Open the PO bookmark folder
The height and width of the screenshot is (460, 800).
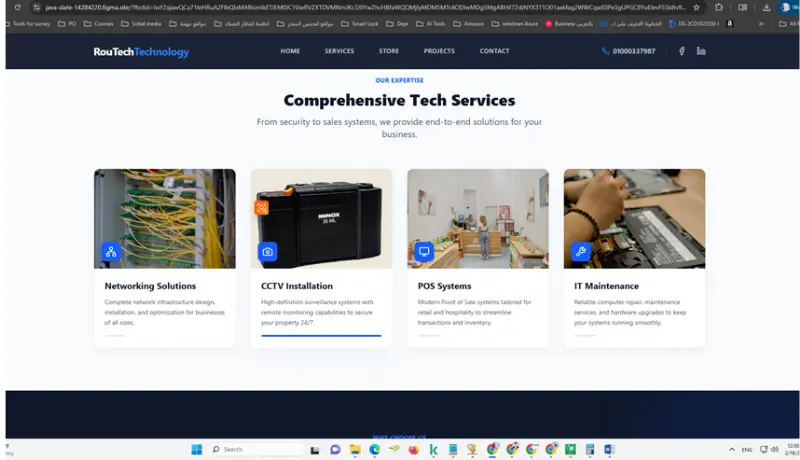coord(67,24)
